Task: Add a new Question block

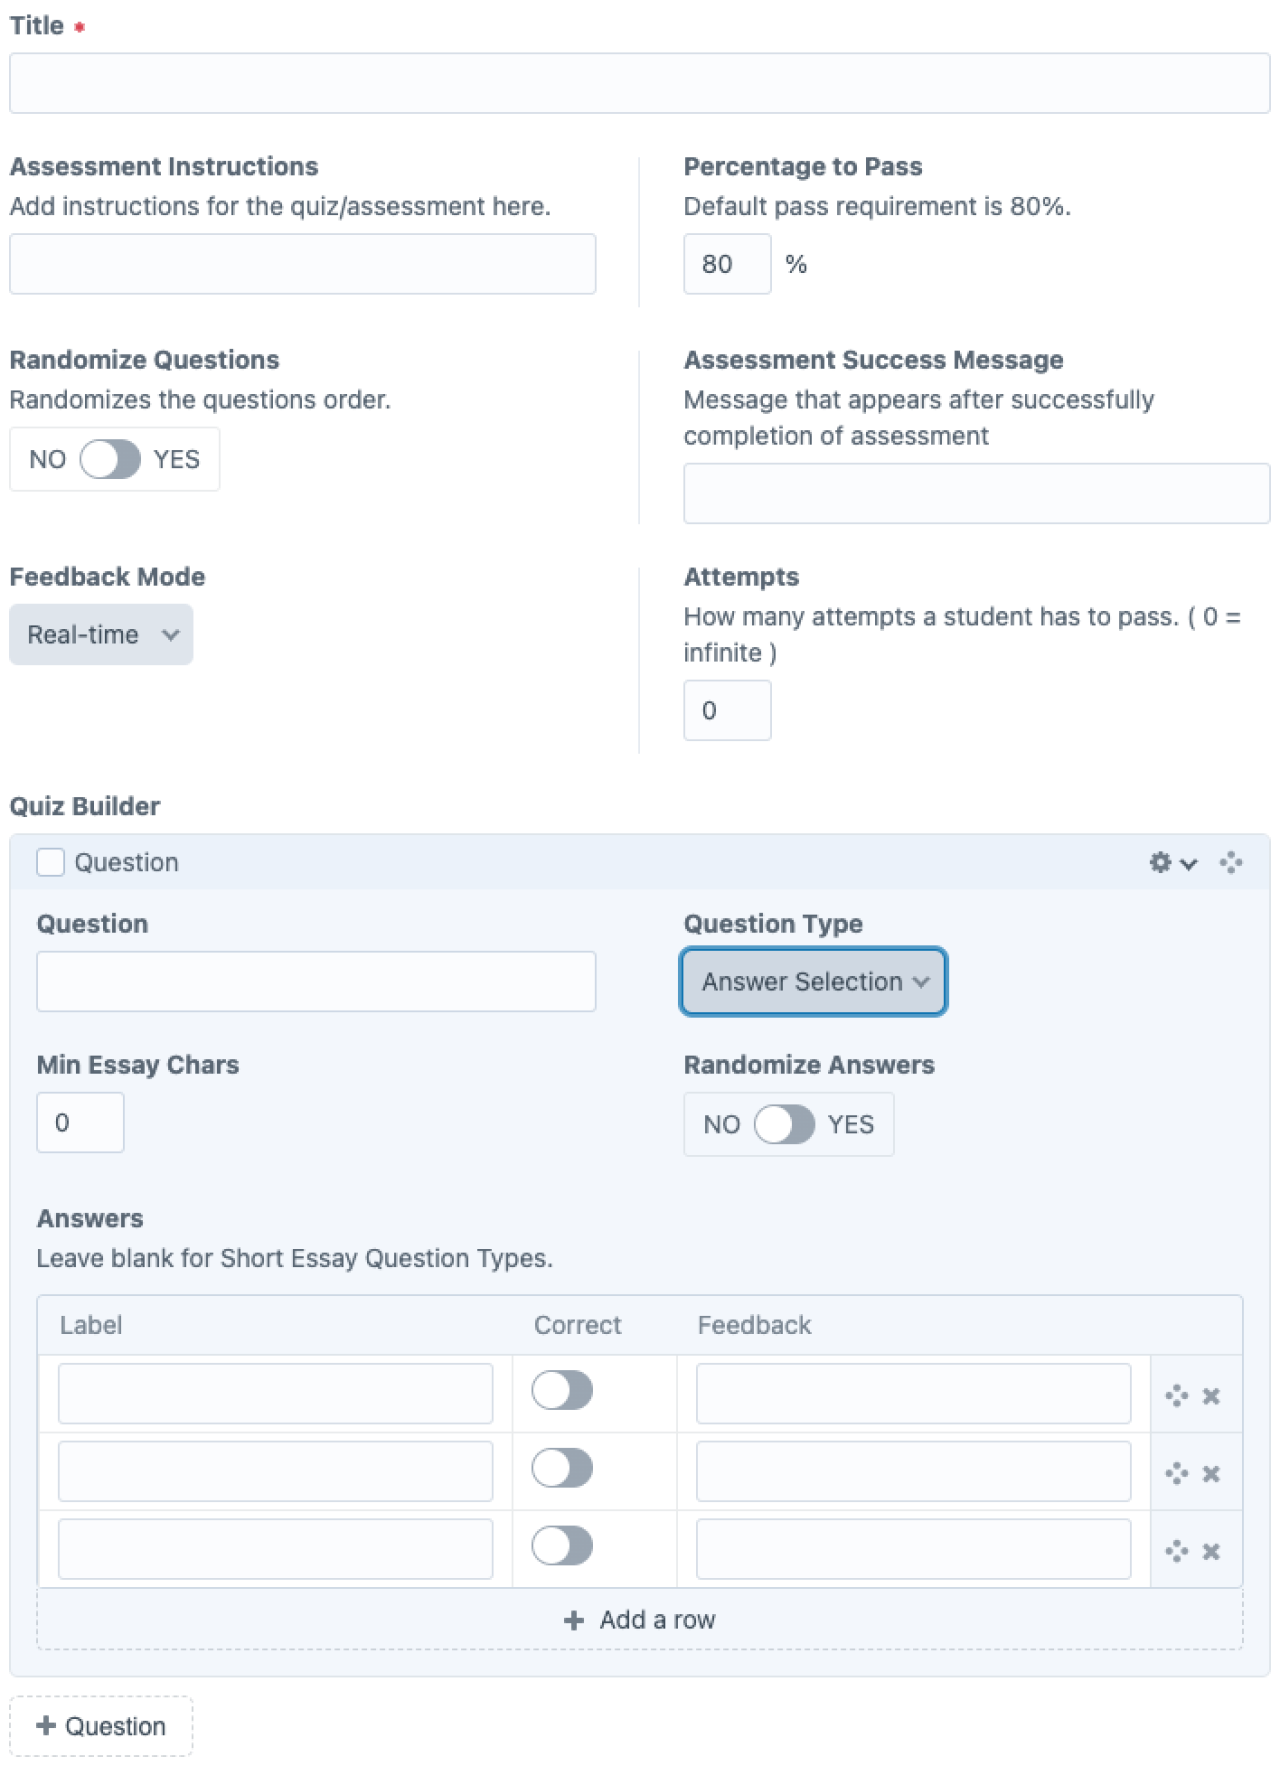Action: click(100, 1725)
